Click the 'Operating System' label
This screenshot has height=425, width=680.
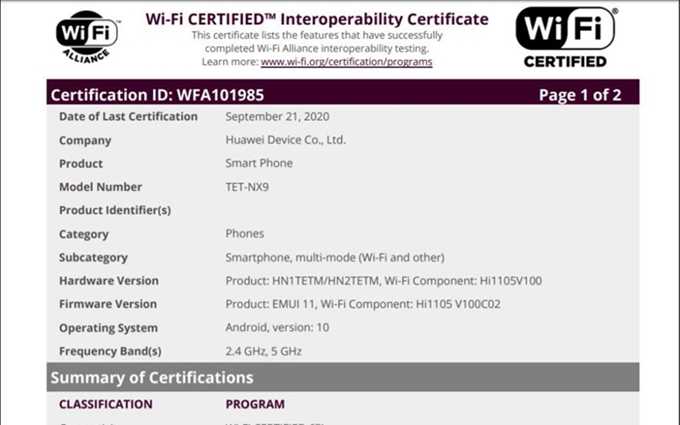click(108, 328)
